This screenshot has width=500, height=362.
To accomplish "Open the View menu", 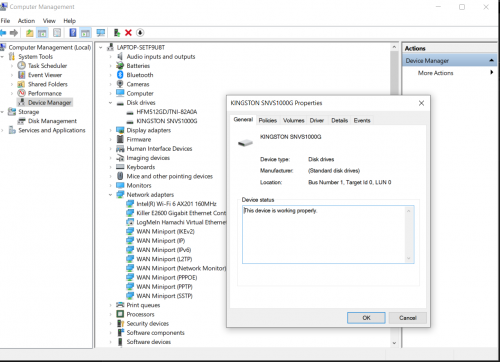I will pyautogui.click(x=49, y=21).
